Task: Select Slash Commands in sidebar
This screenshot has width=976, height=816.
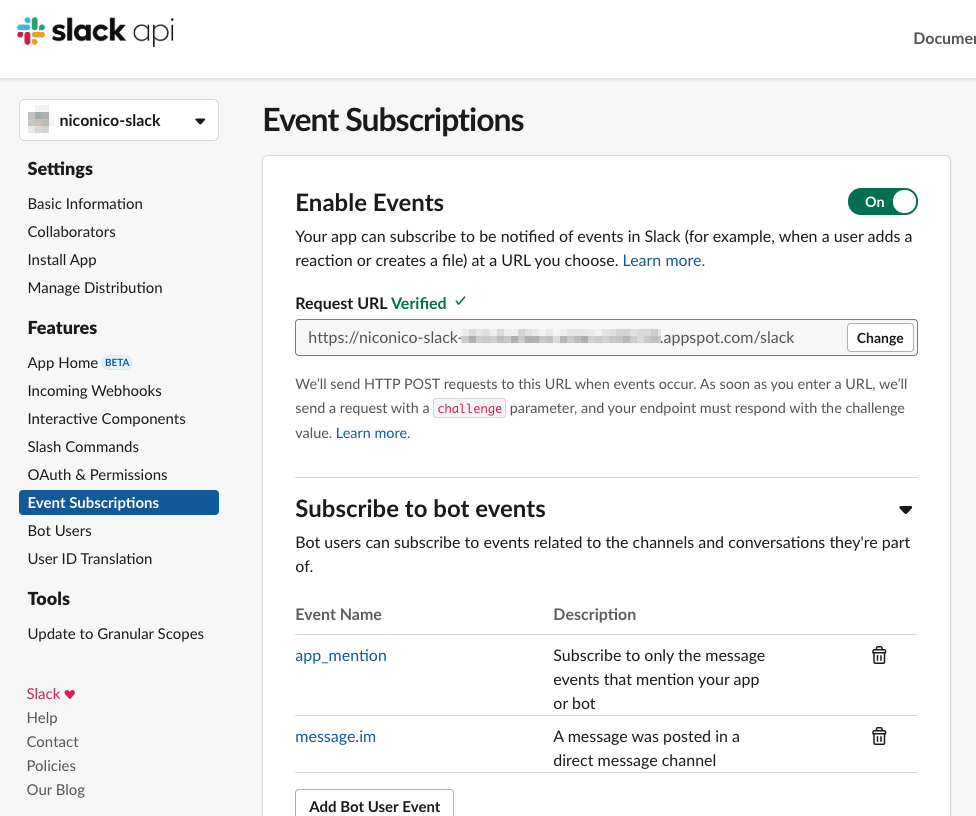Action: [x=83, y=447]
